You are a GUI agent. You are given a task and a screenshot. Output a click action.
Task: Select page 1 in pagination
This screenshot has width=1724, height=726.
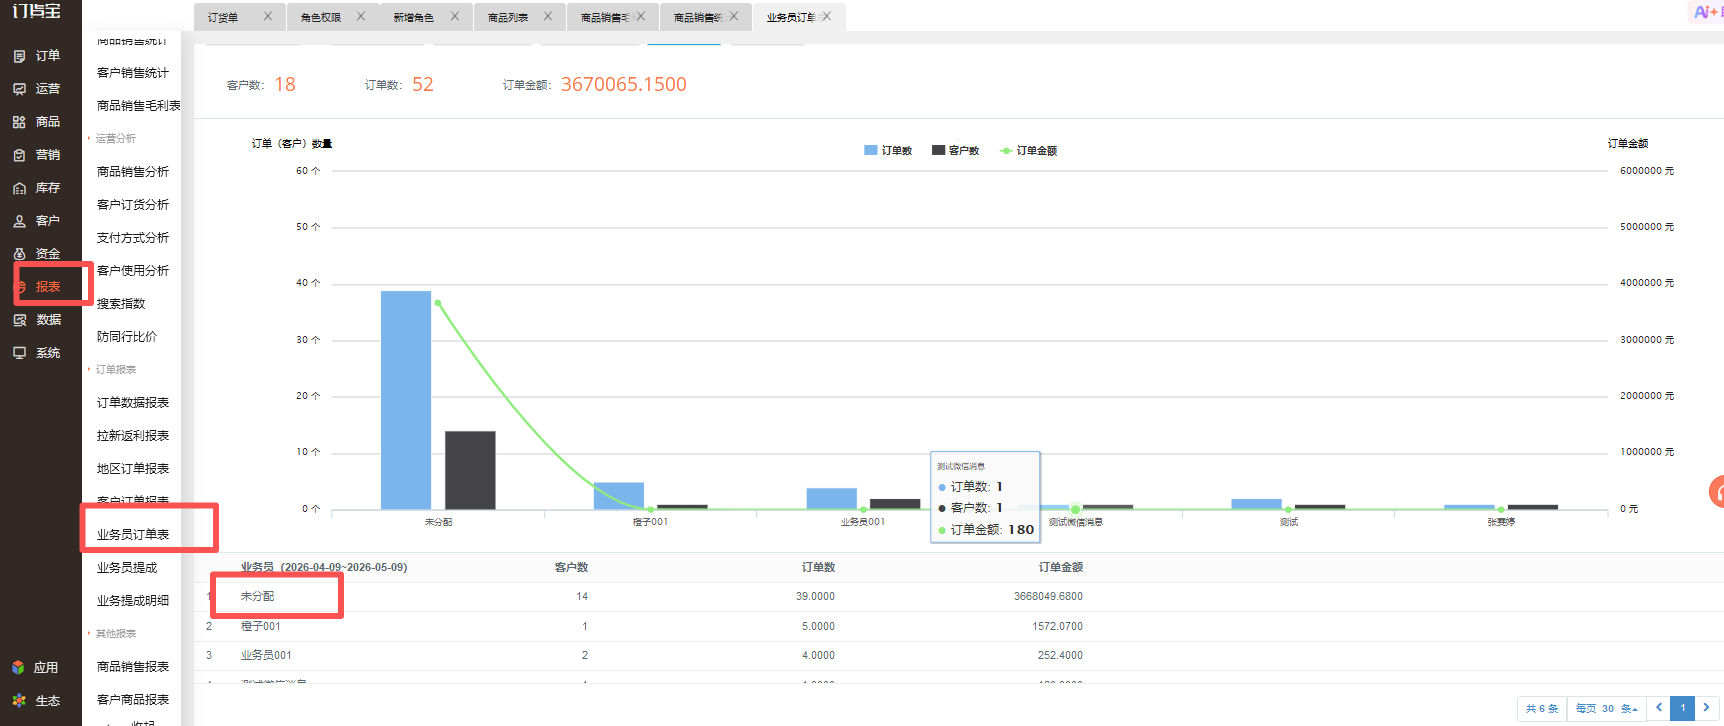pos(1683,708)
